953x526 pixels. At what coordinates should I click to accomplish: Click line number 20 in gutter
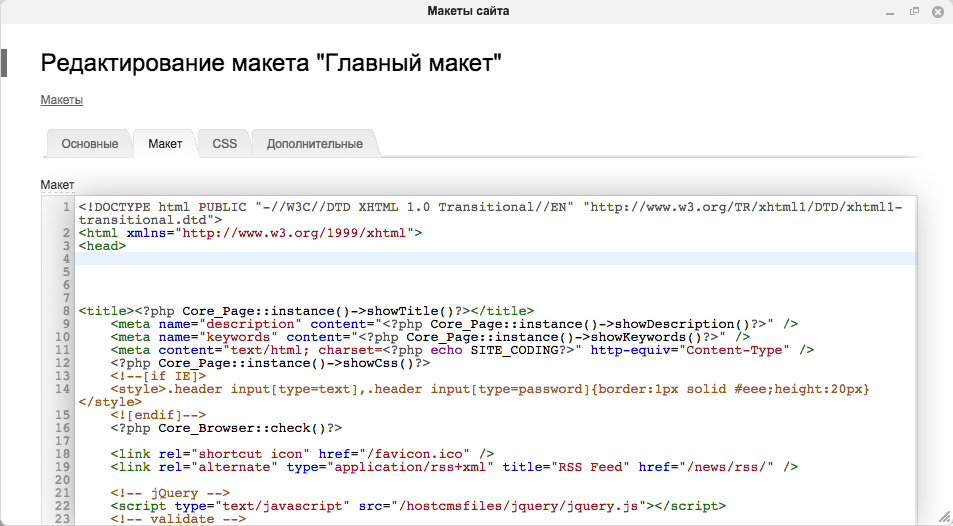coord(63,480)
